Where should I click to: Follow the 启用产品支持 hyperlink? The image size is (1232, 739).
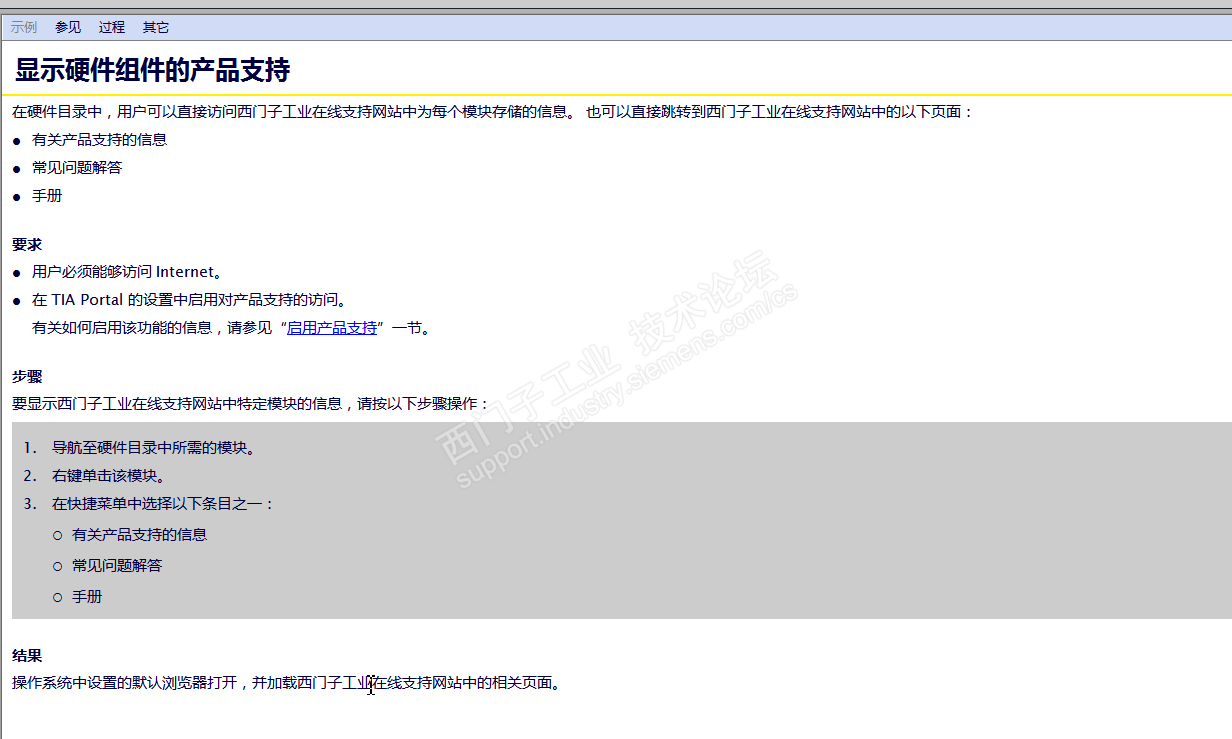pyautogui.click(x=332, y=328)
